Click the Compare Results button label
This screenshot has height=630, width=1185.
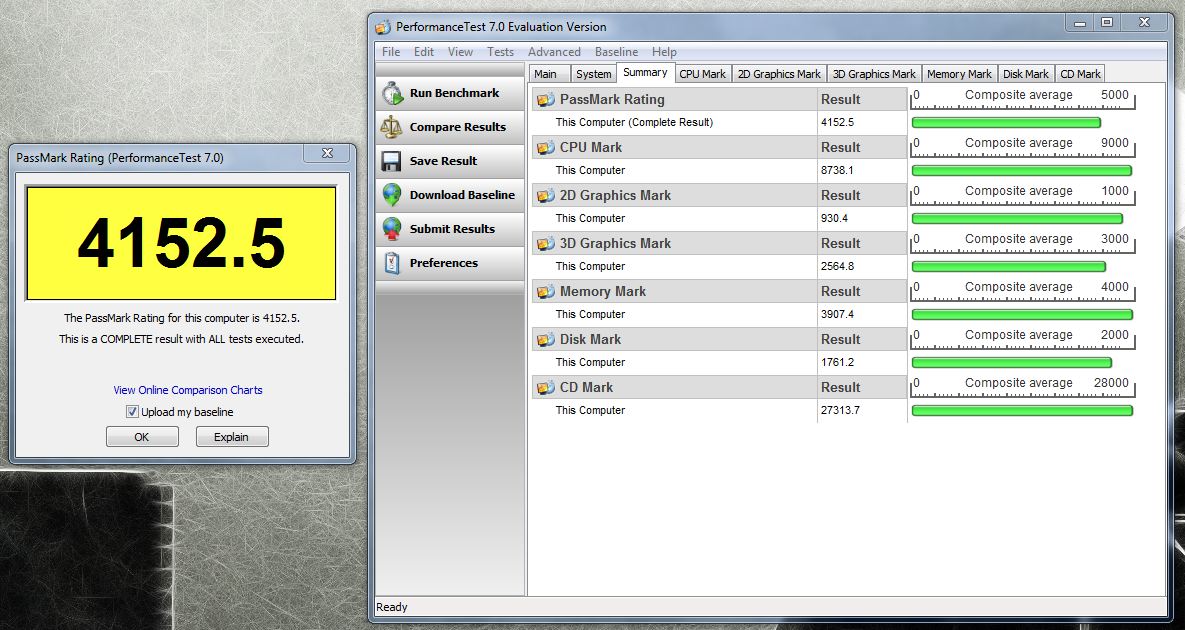(x=458, y=127)
